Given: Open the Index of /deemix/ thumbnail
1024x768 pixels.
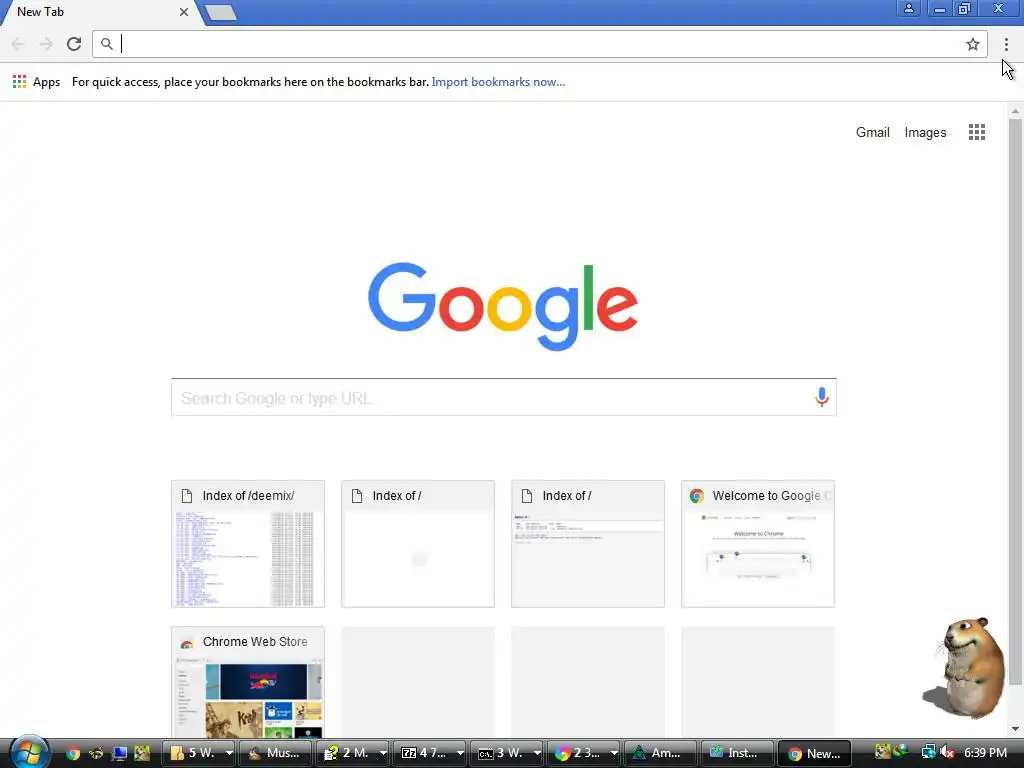Looking at the screenshot, I should pos(248,544).
